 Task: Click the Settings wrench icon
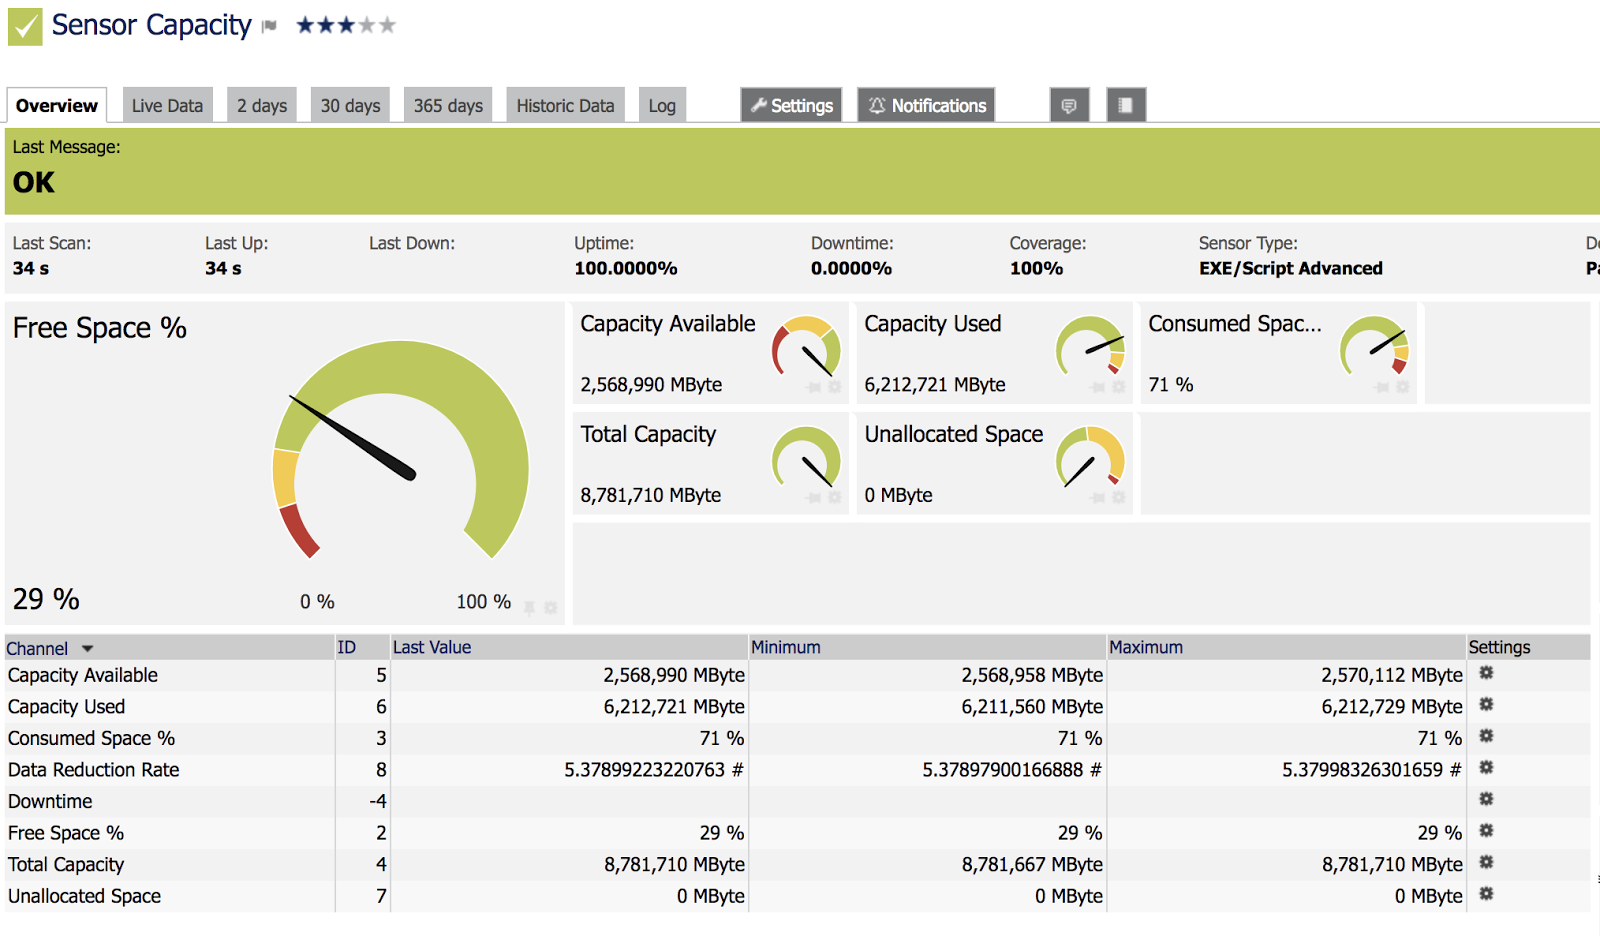pyautogui.click(x=790, y=105)
